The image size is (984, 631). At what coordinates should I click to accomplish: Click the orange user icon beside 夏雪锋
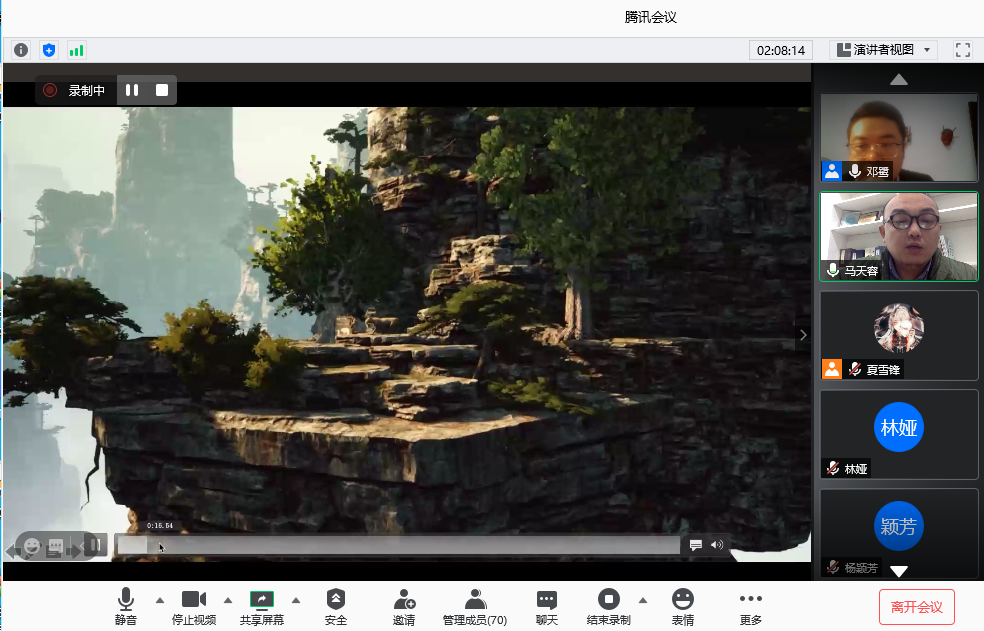832,369
